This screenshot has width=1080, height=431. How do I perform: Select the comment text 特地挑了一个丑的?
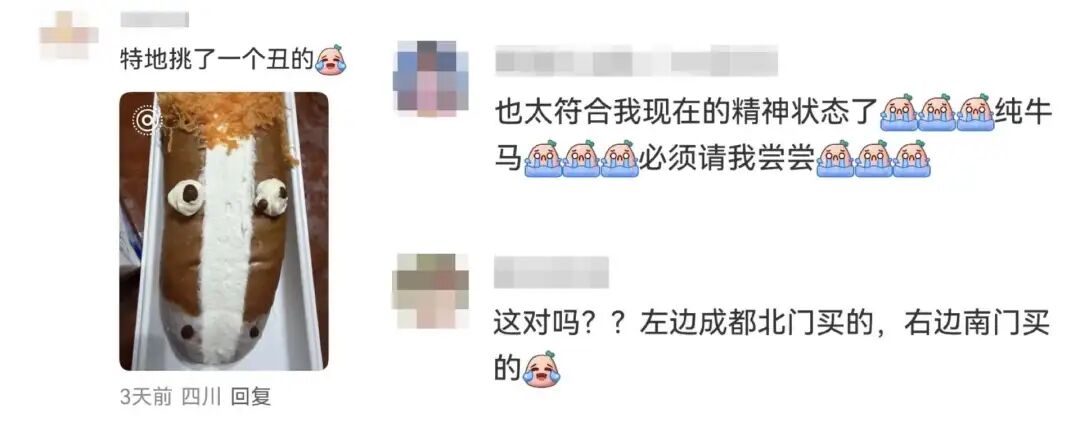pos(217,61)
